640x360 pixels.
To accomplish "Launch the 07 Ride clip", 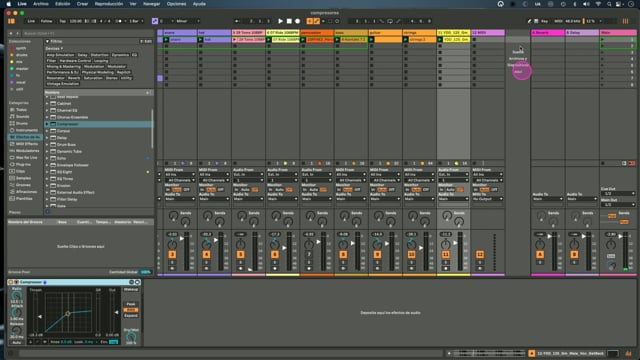I will (x=269, y=40).
